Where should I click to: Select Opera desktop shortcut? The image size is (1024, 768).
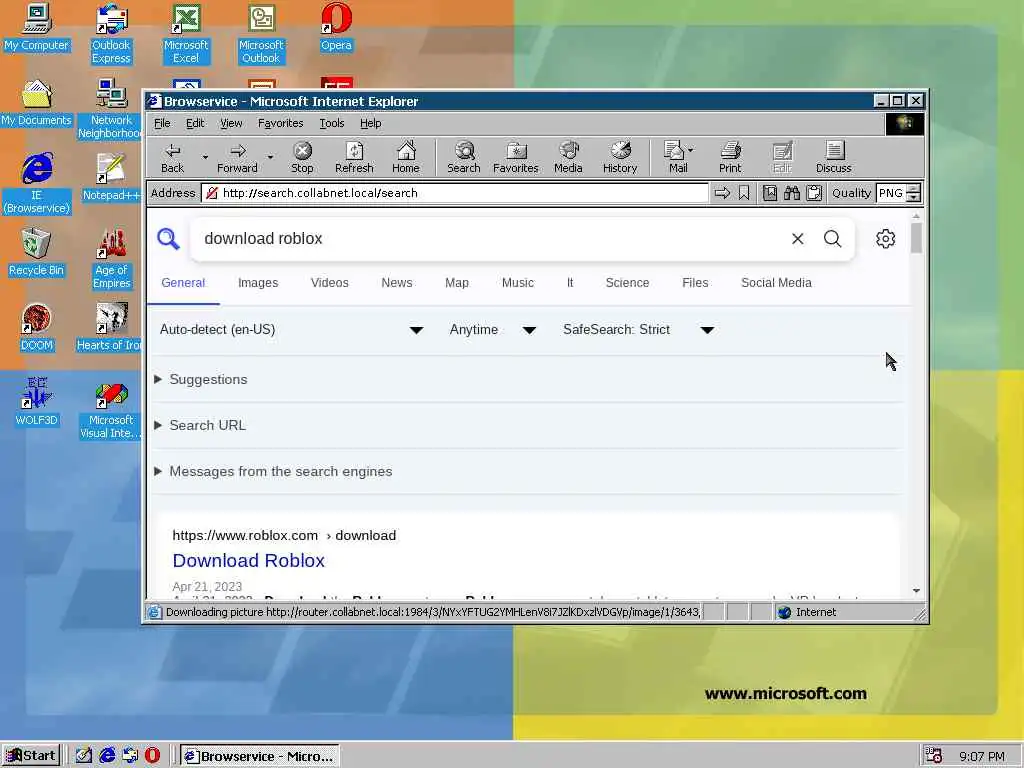(336, 28)
